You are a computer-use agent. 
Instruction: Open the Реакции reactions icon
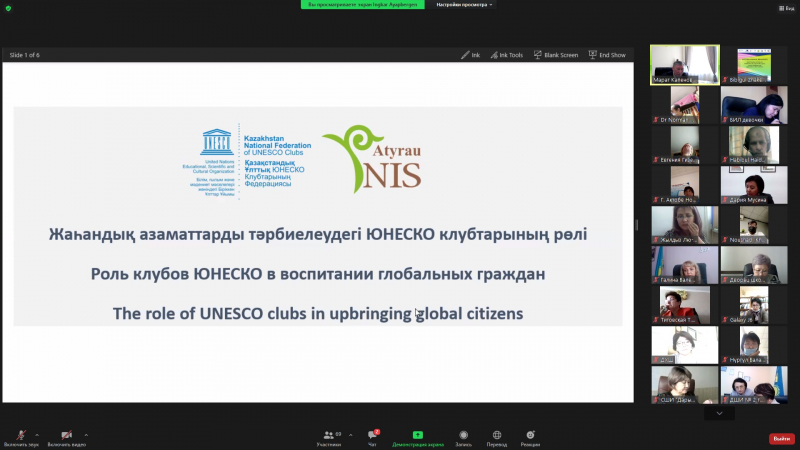pos(530,435)
